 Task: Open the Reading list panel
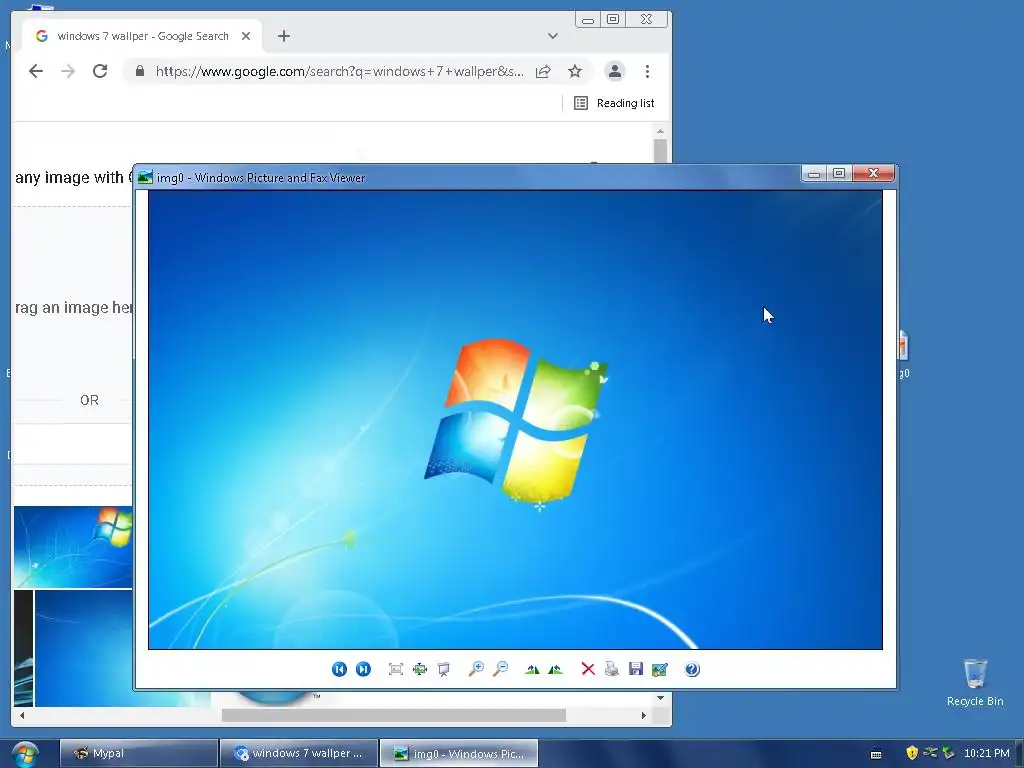point(614,103)
